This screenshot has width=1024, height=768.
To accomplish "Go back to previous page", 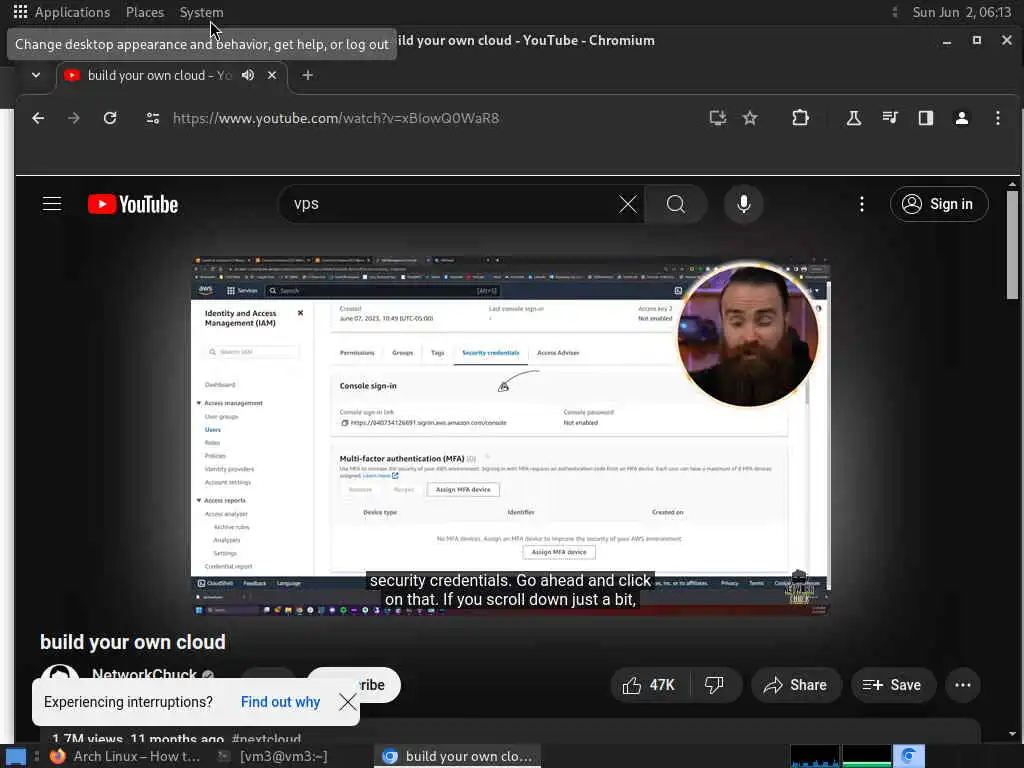I will [x=38, y=118].
